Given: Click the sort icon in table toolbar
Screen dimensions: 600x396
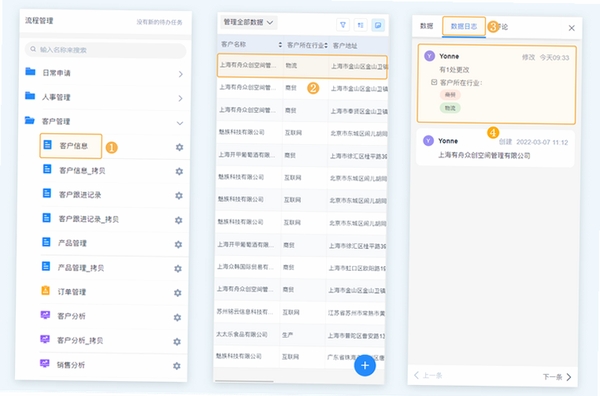Looking at the screenshot, I should 360,25.
